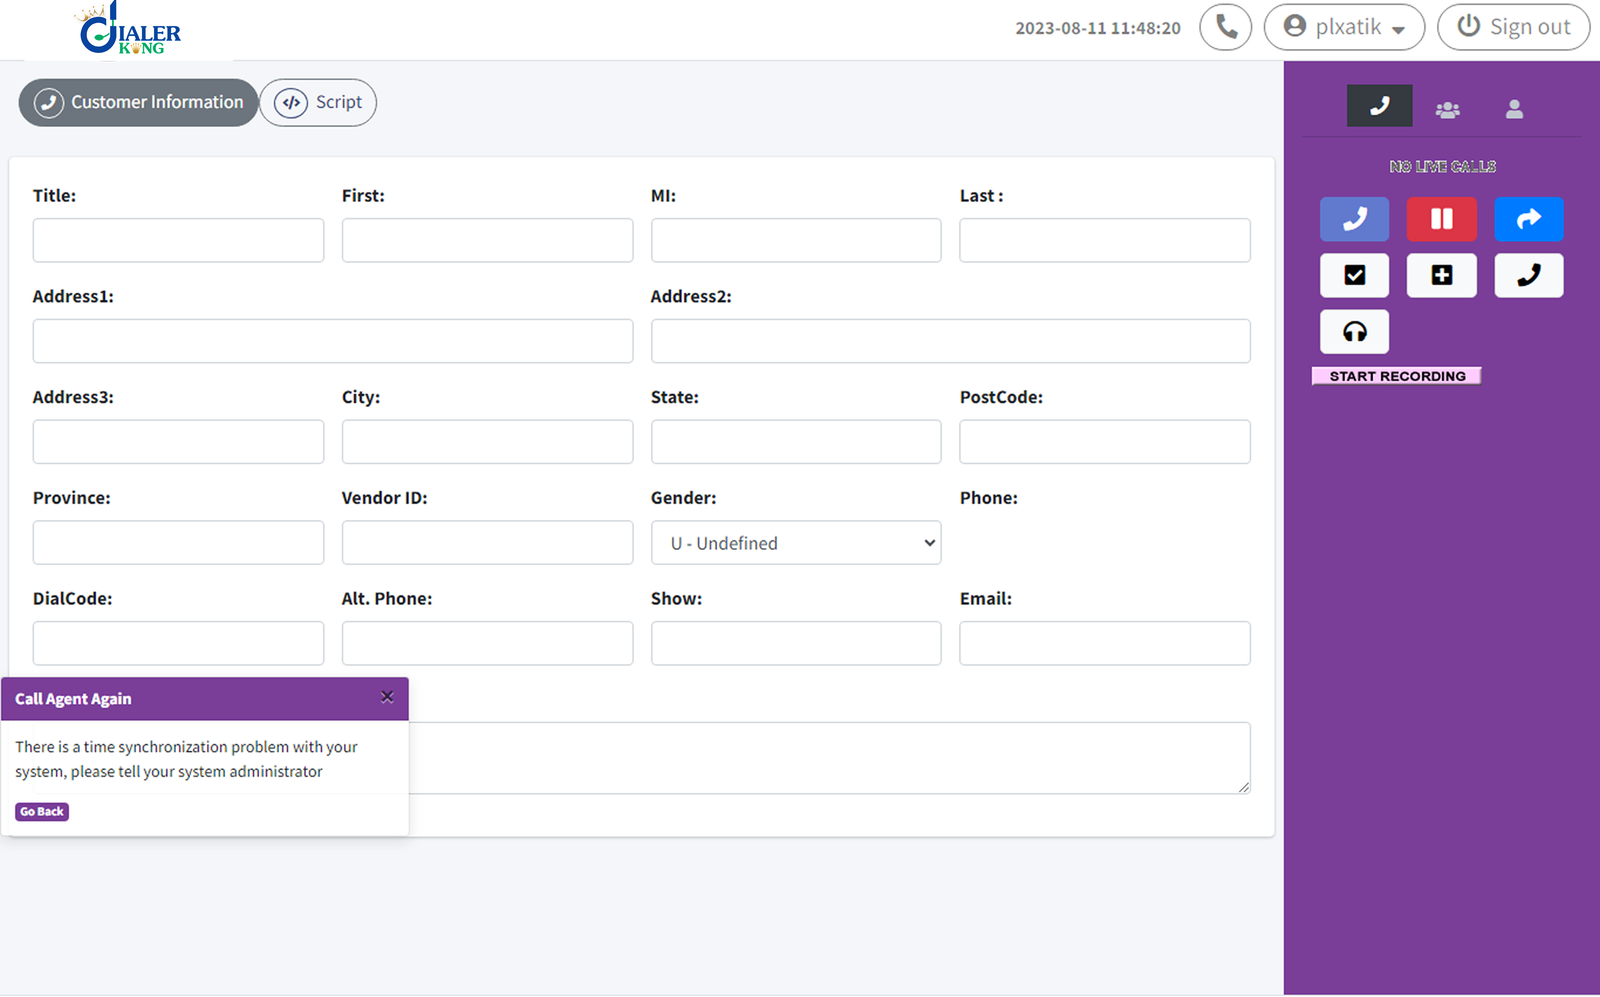Screen dimensions: 1600x997
Task: Focus the City input field
Action: click(487, 442)
